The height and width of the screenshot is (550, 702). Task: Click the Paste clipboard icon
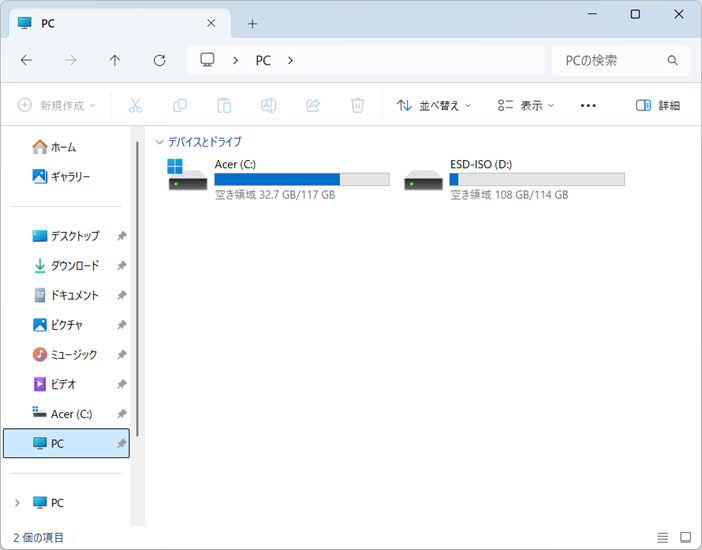224,105
